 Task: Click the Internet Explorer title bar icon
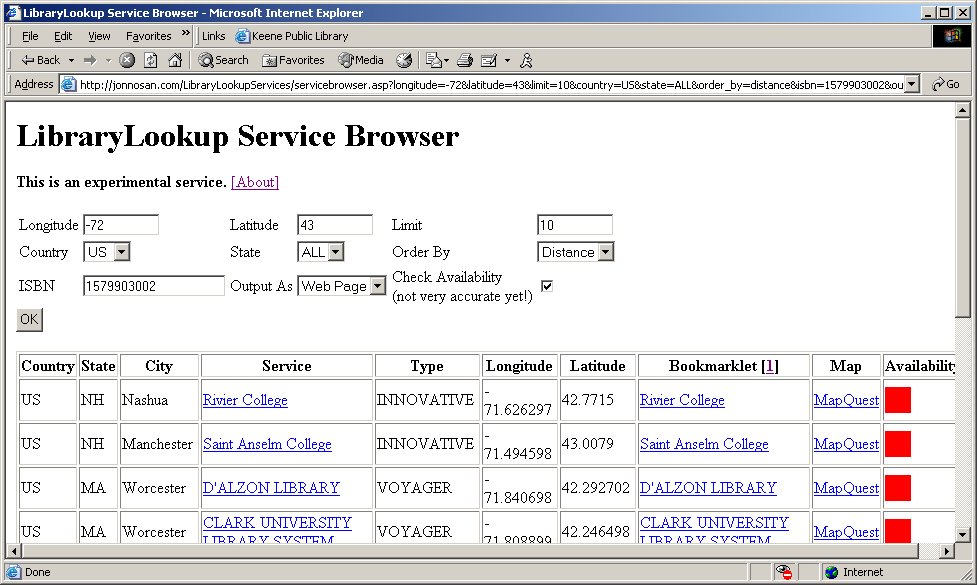[12, 12]
